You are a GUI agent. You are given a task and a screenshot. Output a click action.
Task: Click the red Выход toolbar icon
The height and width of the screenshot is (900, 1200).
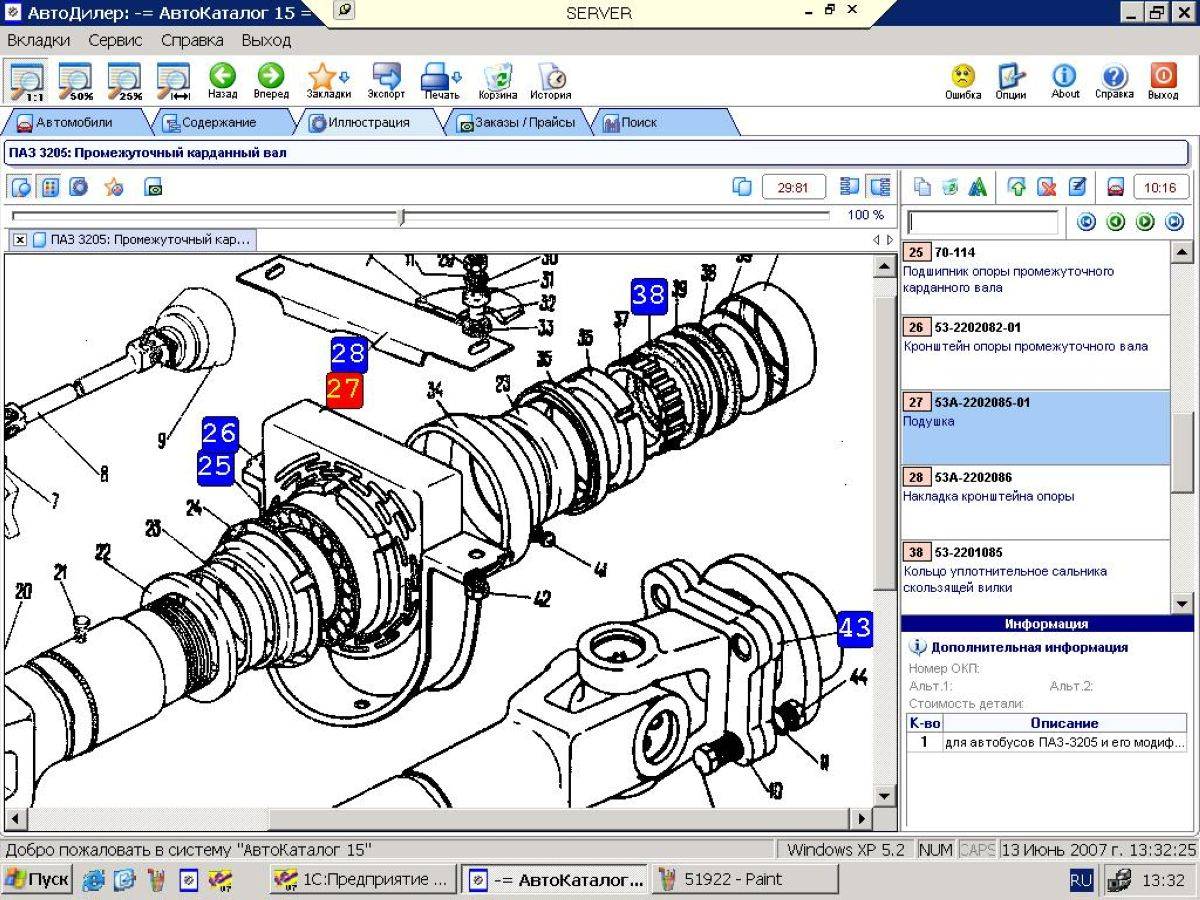coord(1163,81)
